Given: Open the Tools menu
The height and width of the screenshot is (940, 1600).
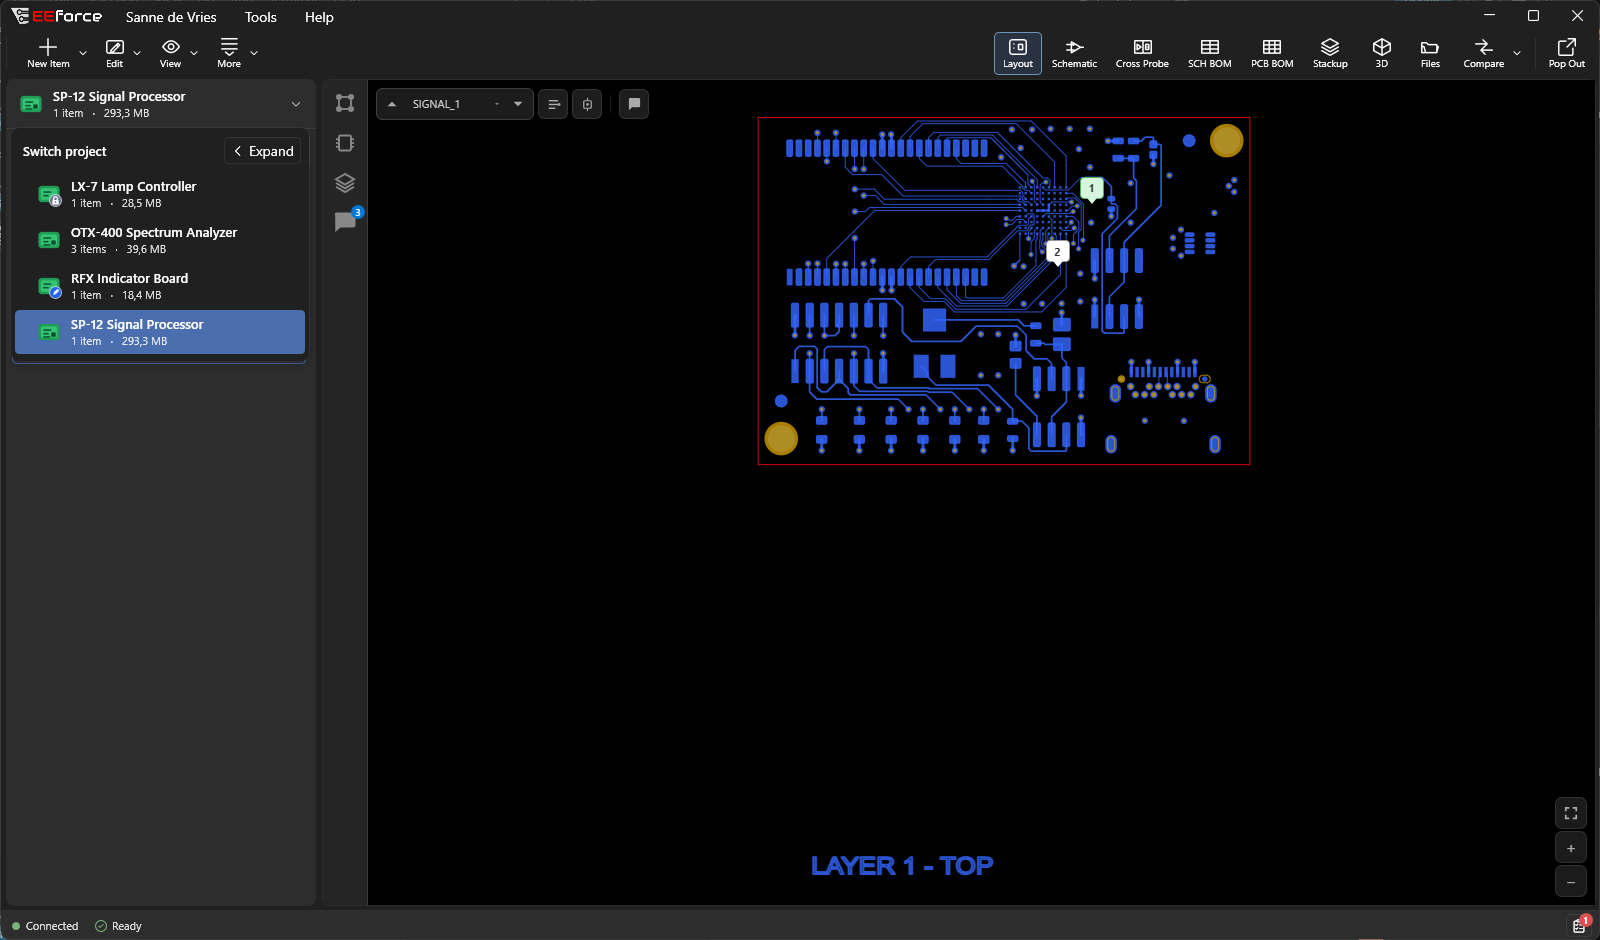Looking at the screenshot, I should 261,17.
